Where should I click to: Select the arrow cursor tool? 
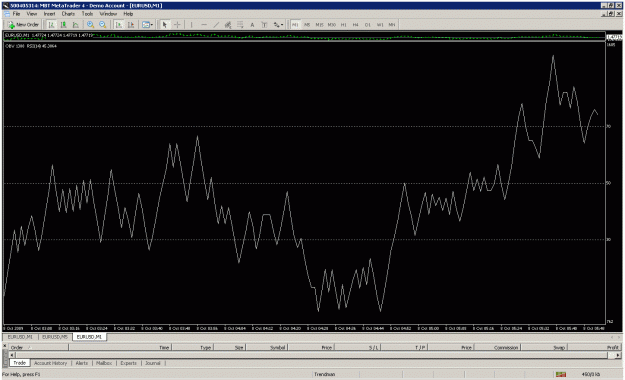(x=165, y=25)
